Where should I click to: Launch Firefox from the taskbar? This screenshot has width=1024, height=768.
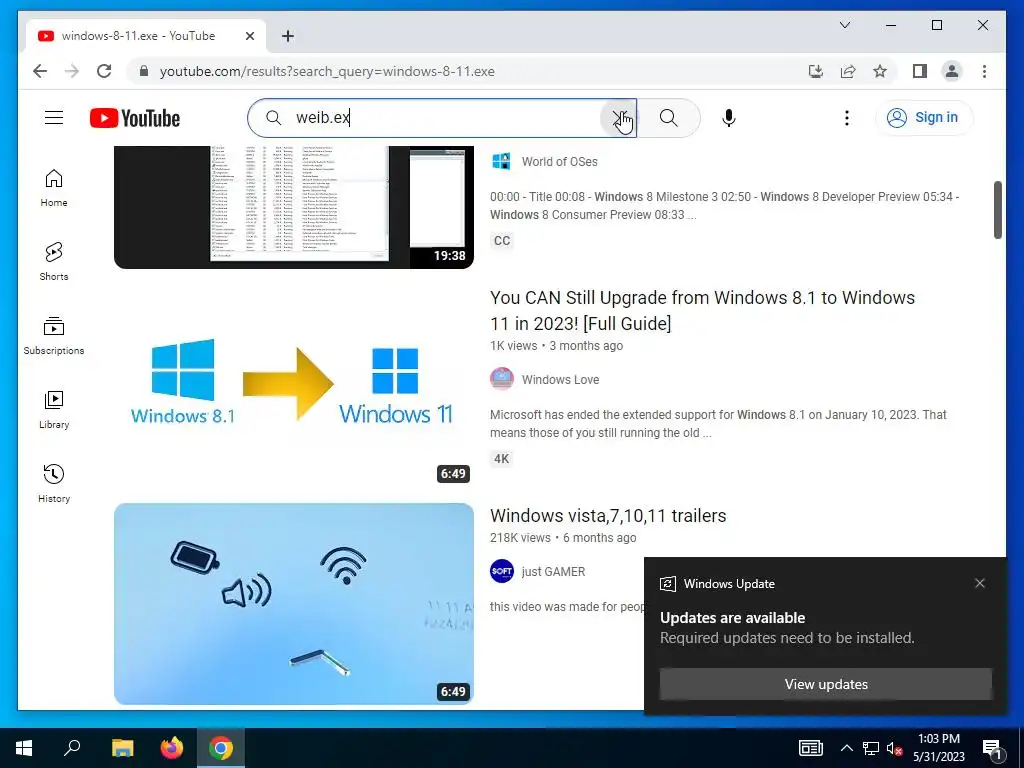172,748
